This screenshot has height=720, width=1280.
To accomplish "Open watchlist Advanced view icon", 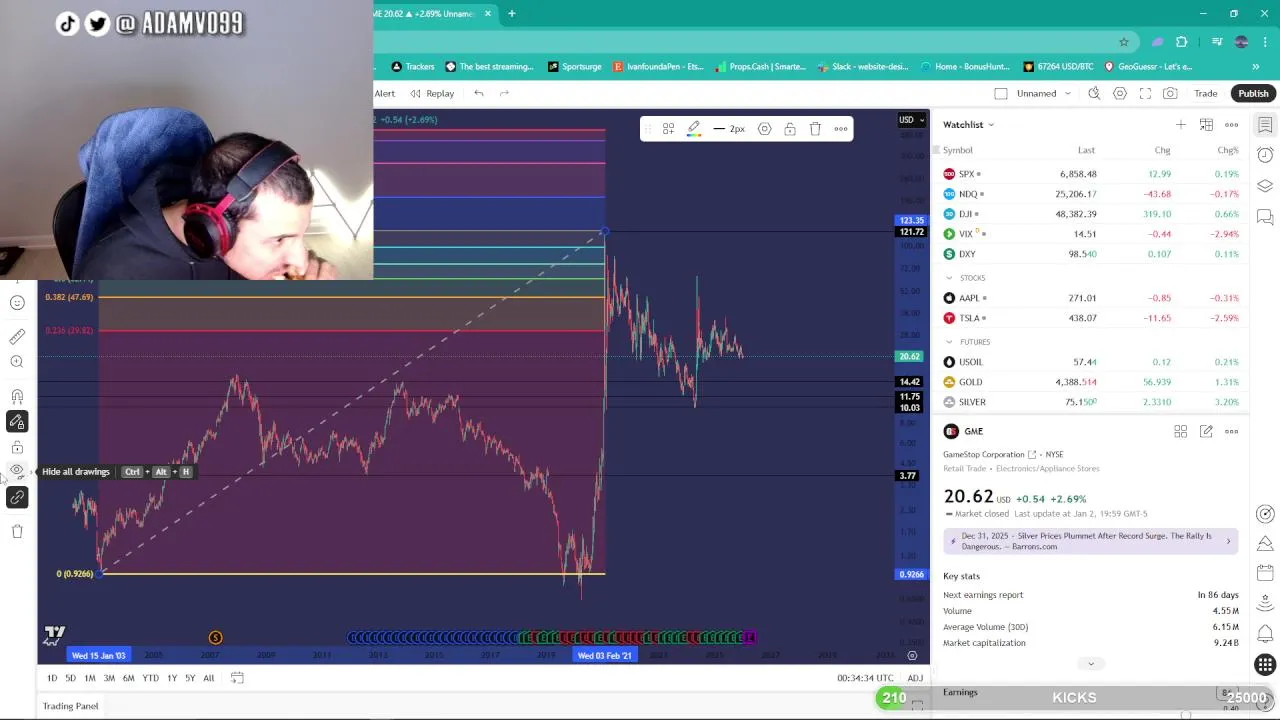I will (x=1206, y=125).
